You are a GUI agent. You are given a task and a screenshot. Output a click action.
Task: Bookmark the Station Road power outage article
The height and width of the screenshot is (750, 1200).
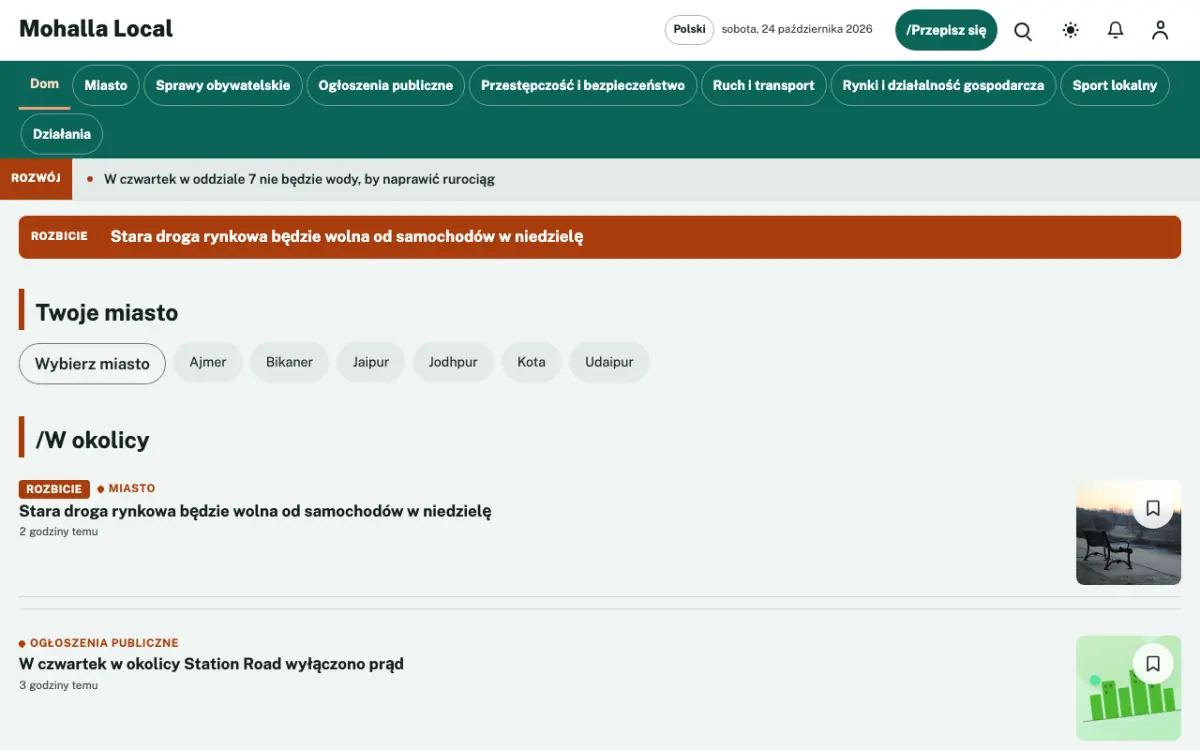click(1153, 663)
